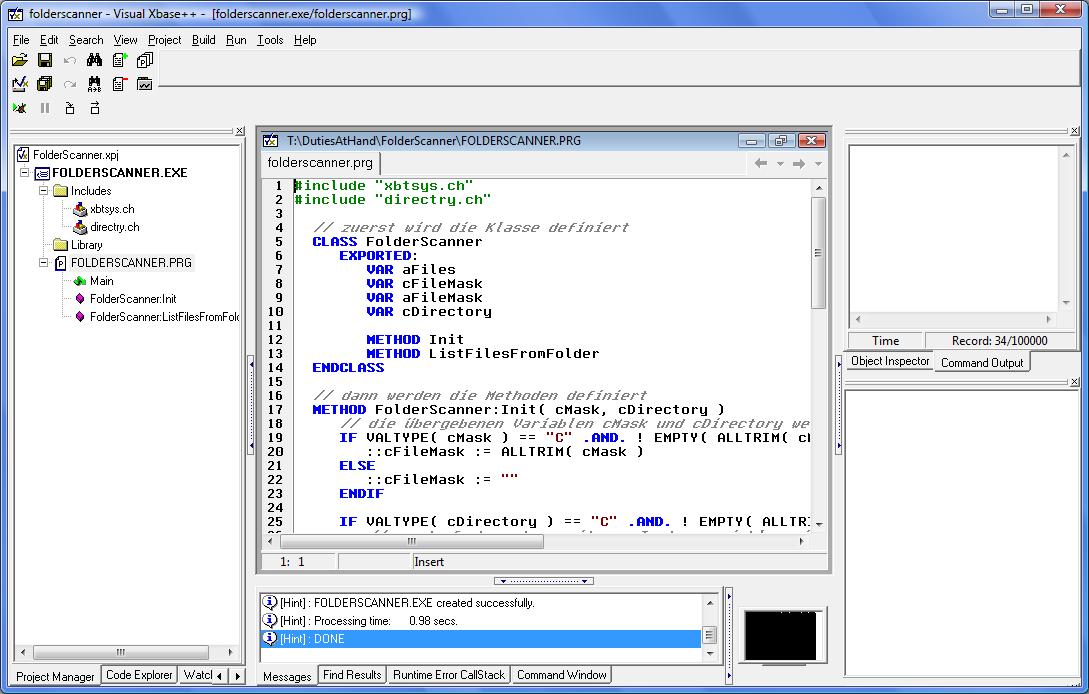The height and width of the screenshot is (694, 1089).
Task: Click the Time column header
Action: [886, 340]
